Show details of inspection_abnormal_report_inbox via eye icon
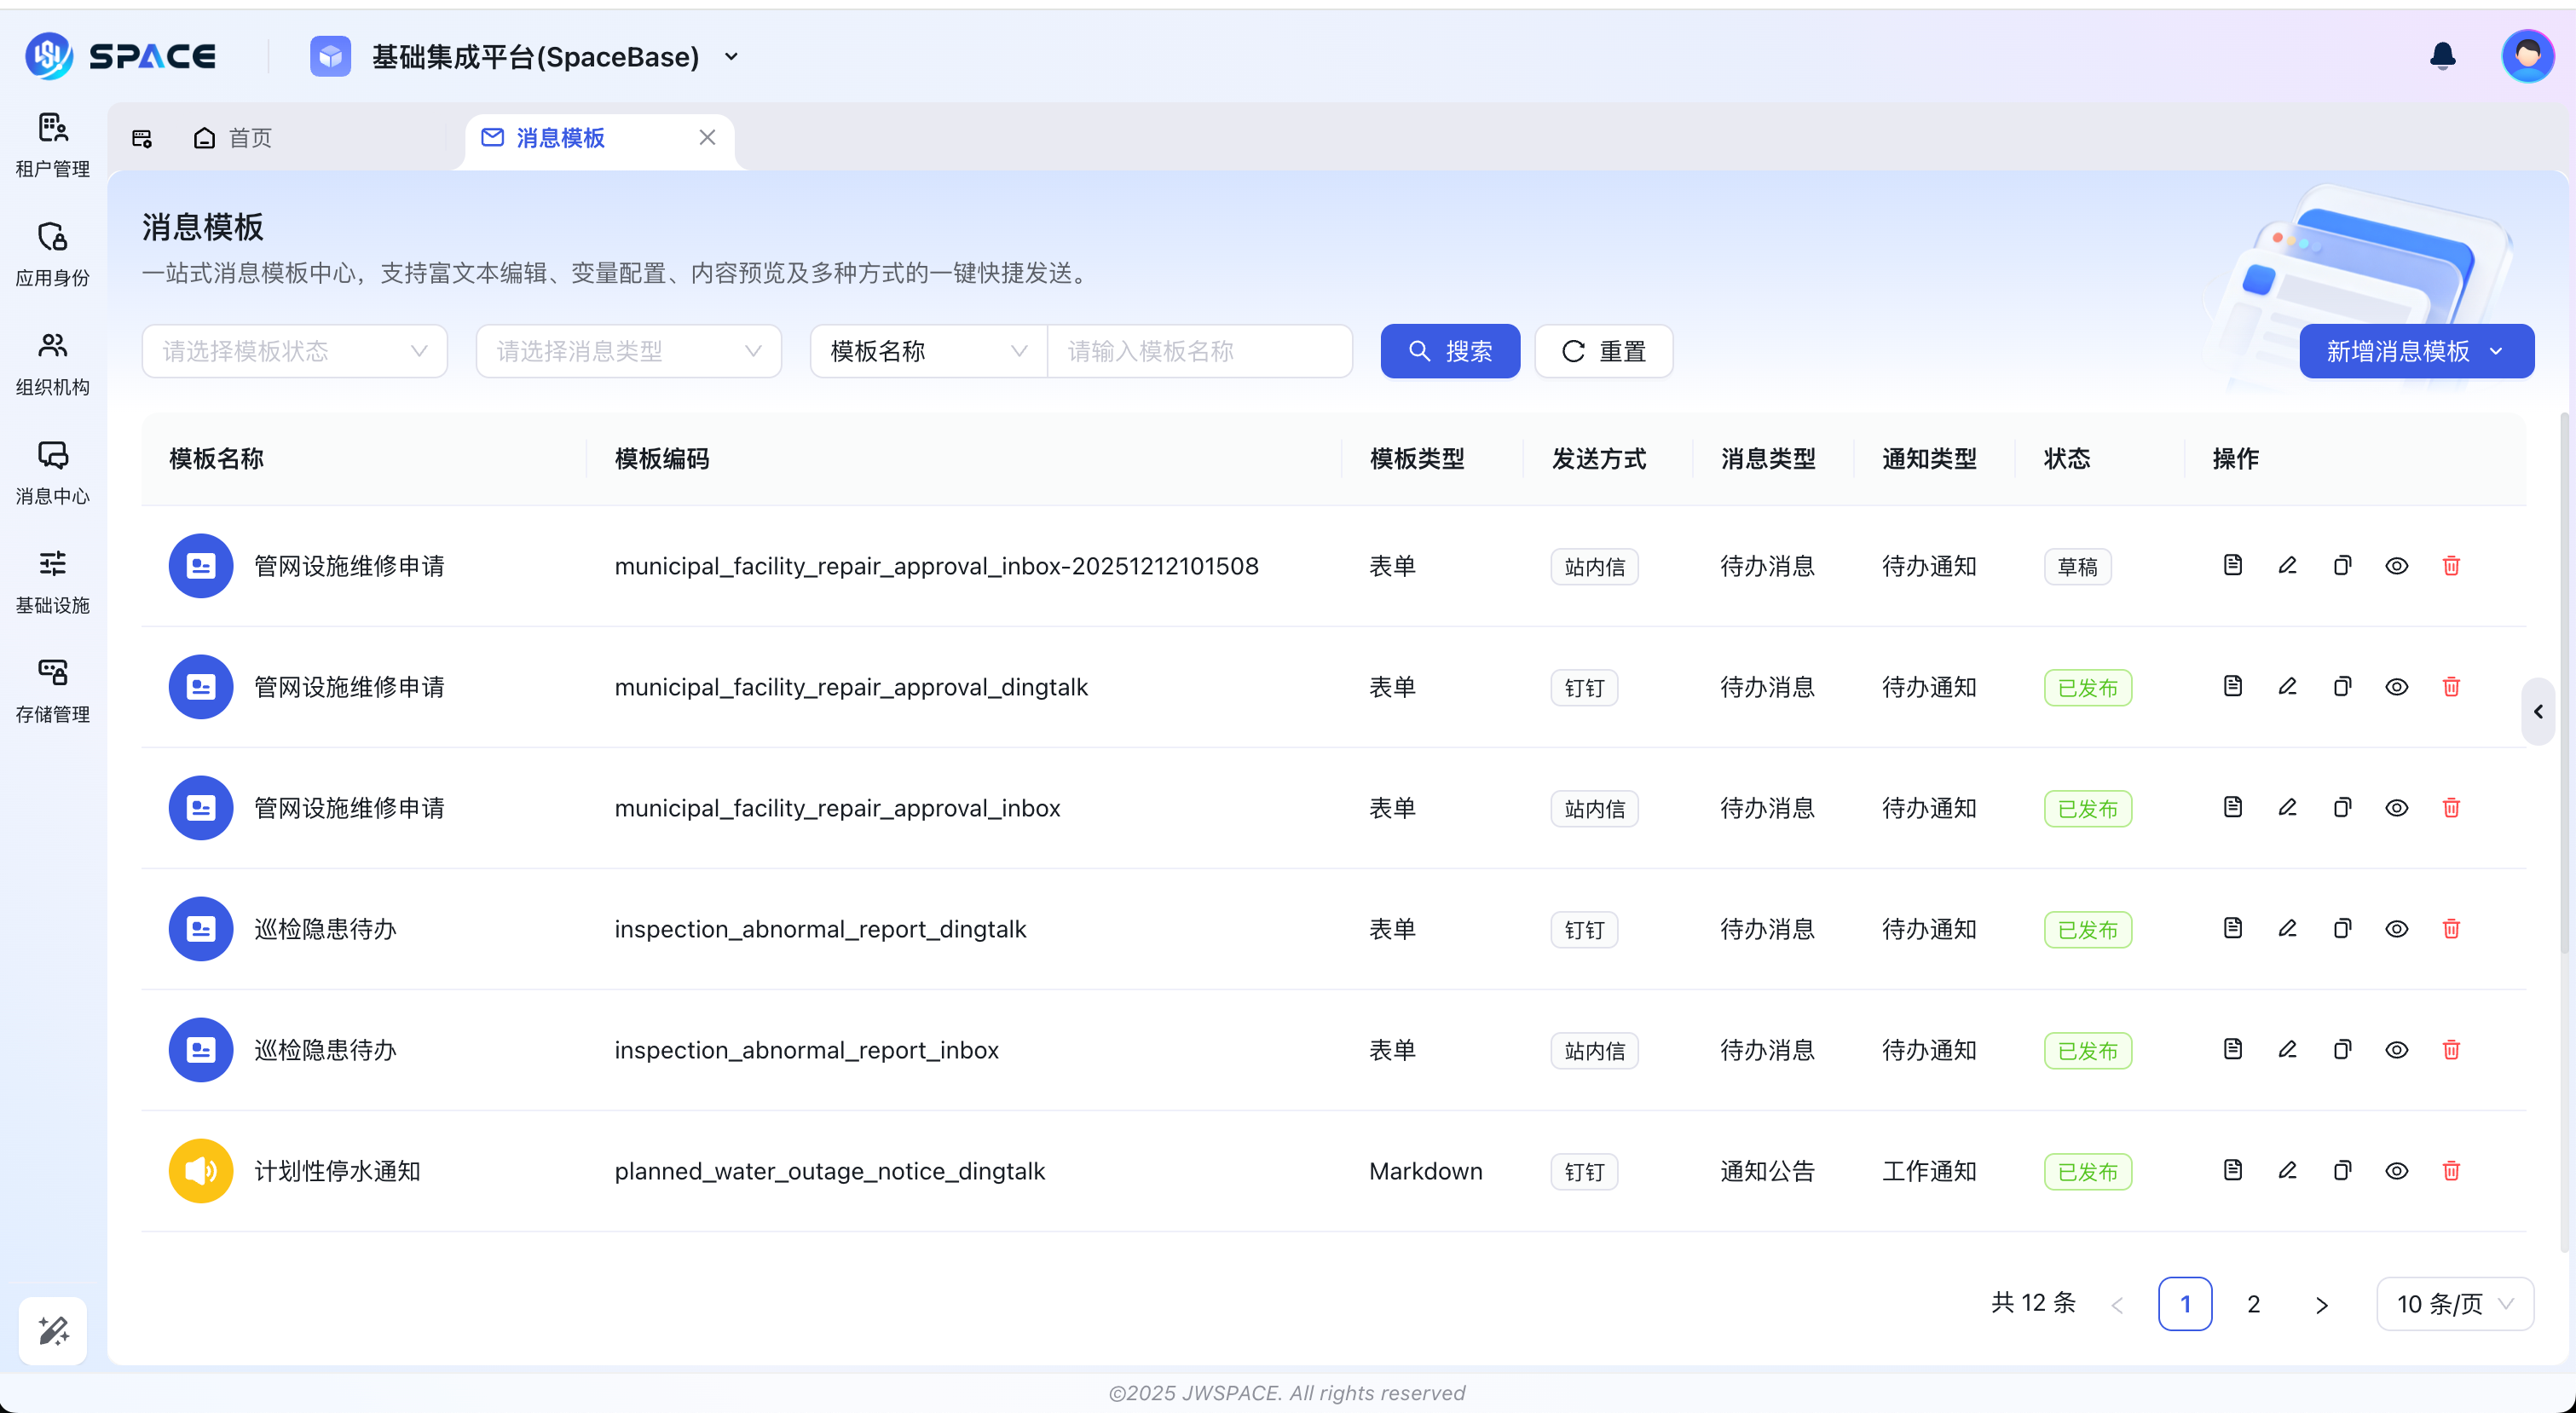 [x=2397, y=1049]
